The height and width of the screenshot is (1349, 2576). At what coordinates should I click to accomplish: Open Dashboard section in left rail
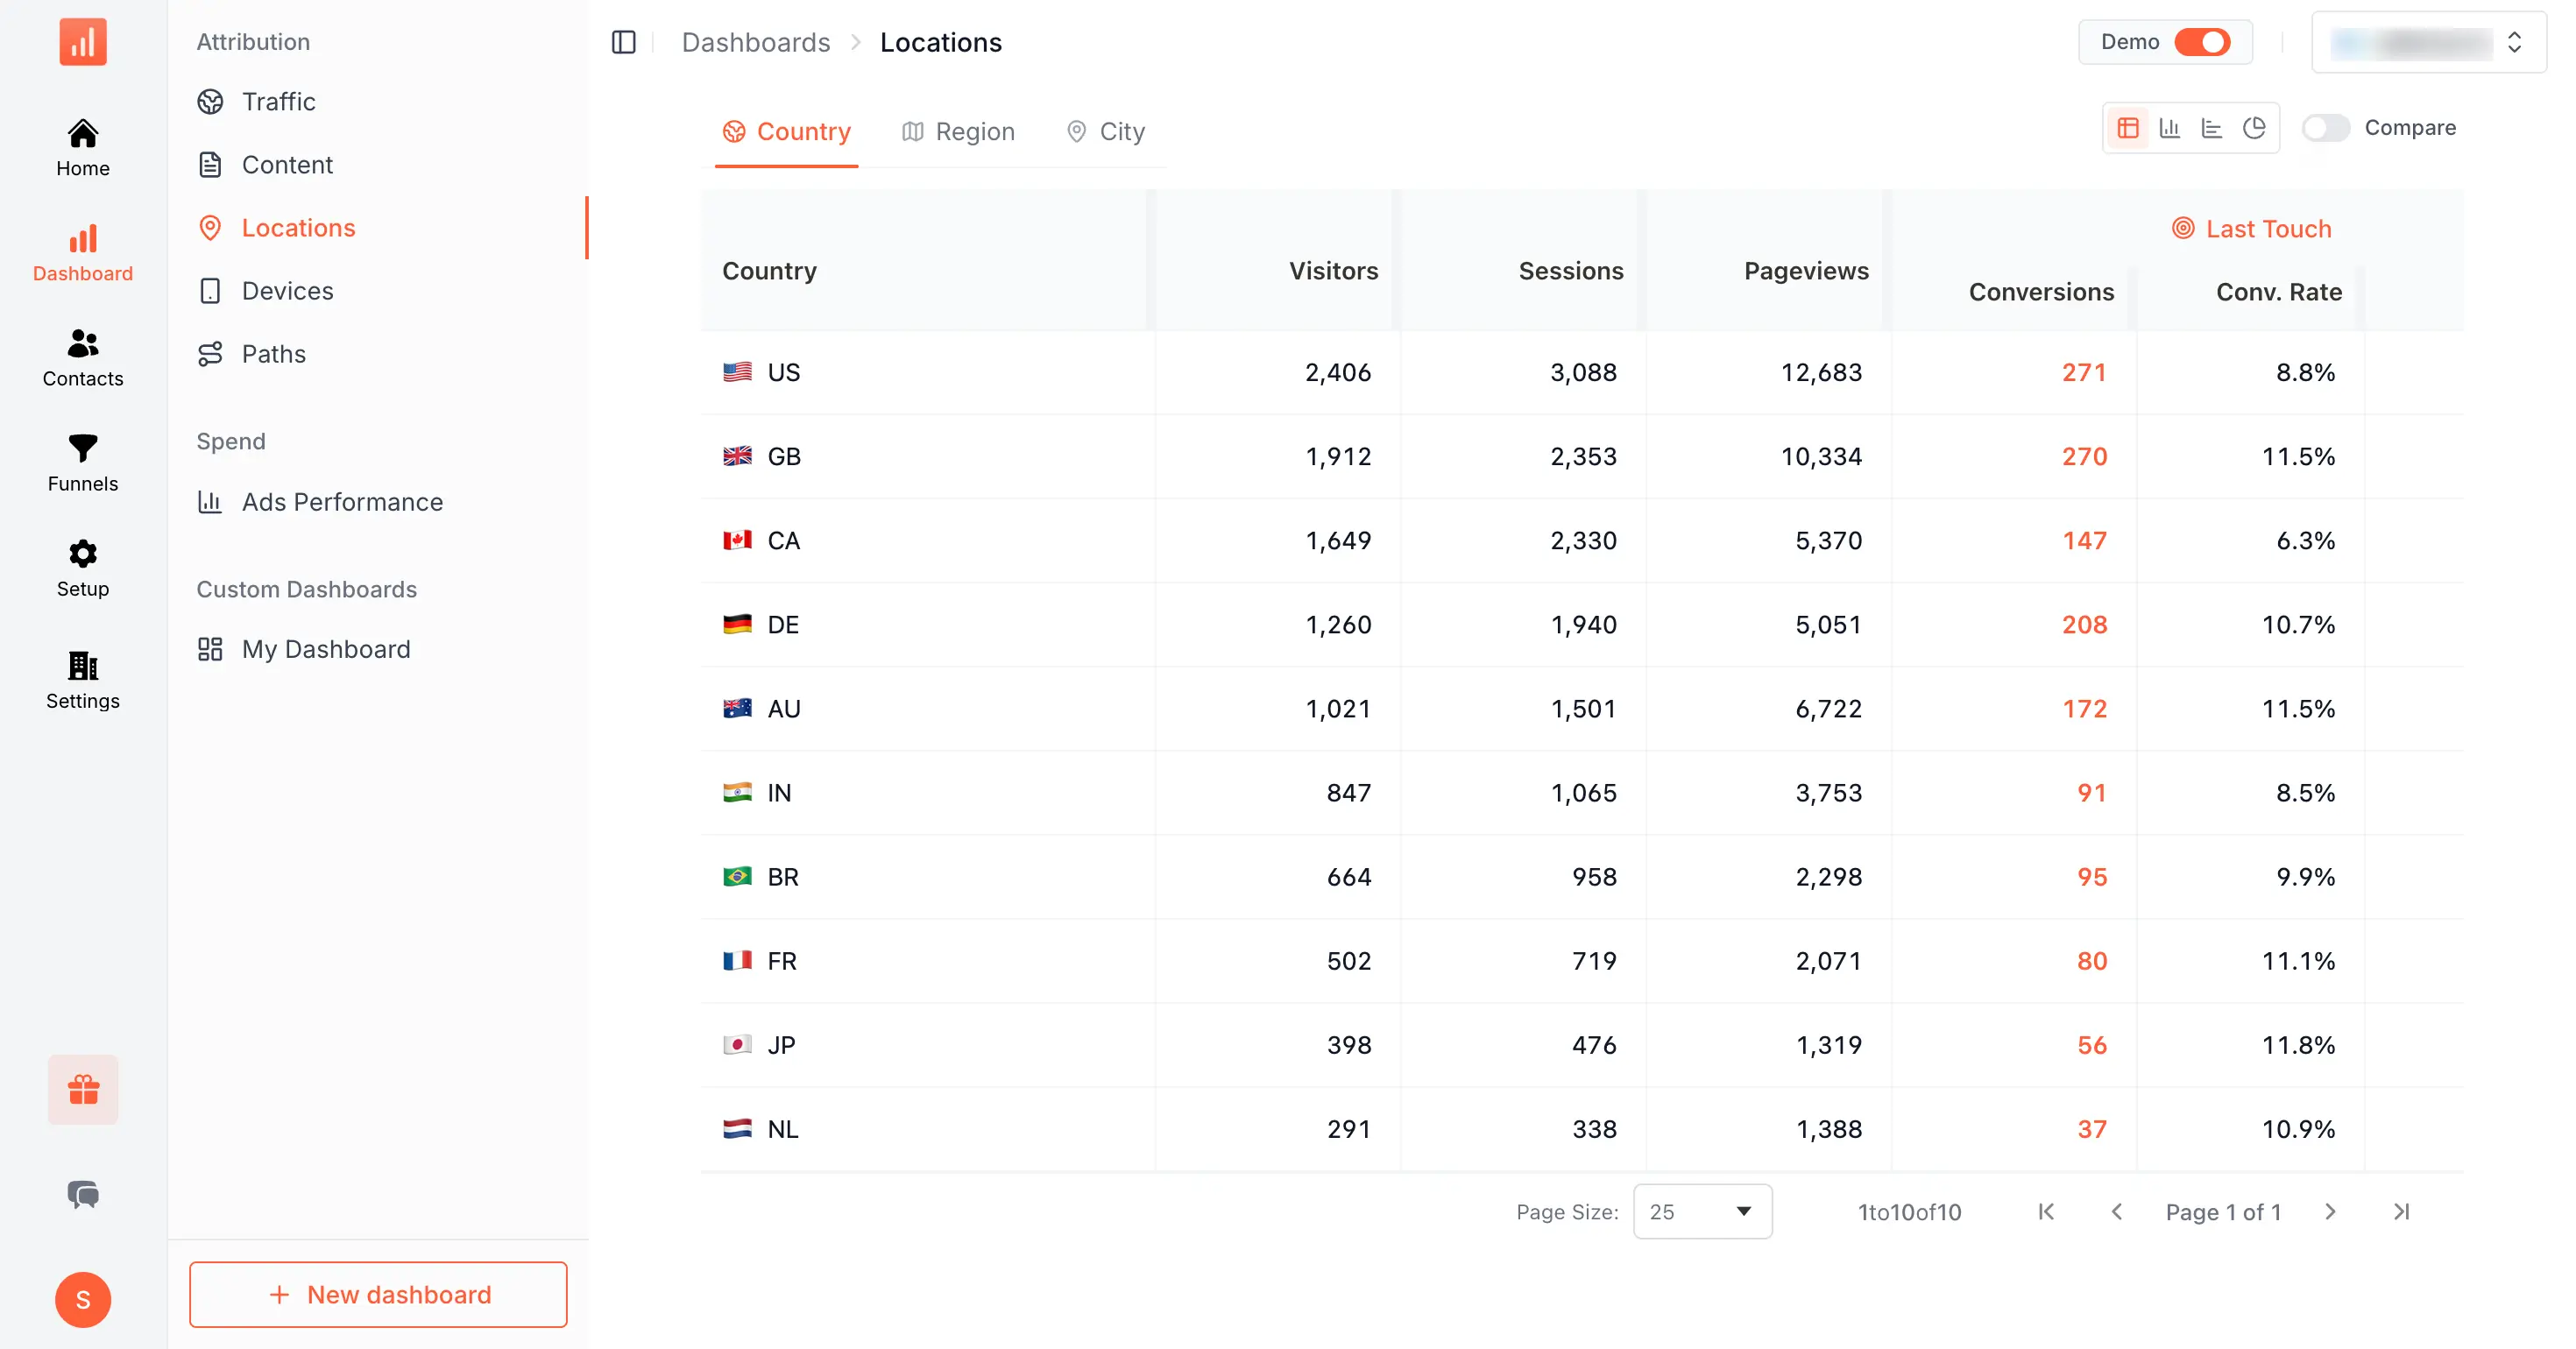(83, 253)
